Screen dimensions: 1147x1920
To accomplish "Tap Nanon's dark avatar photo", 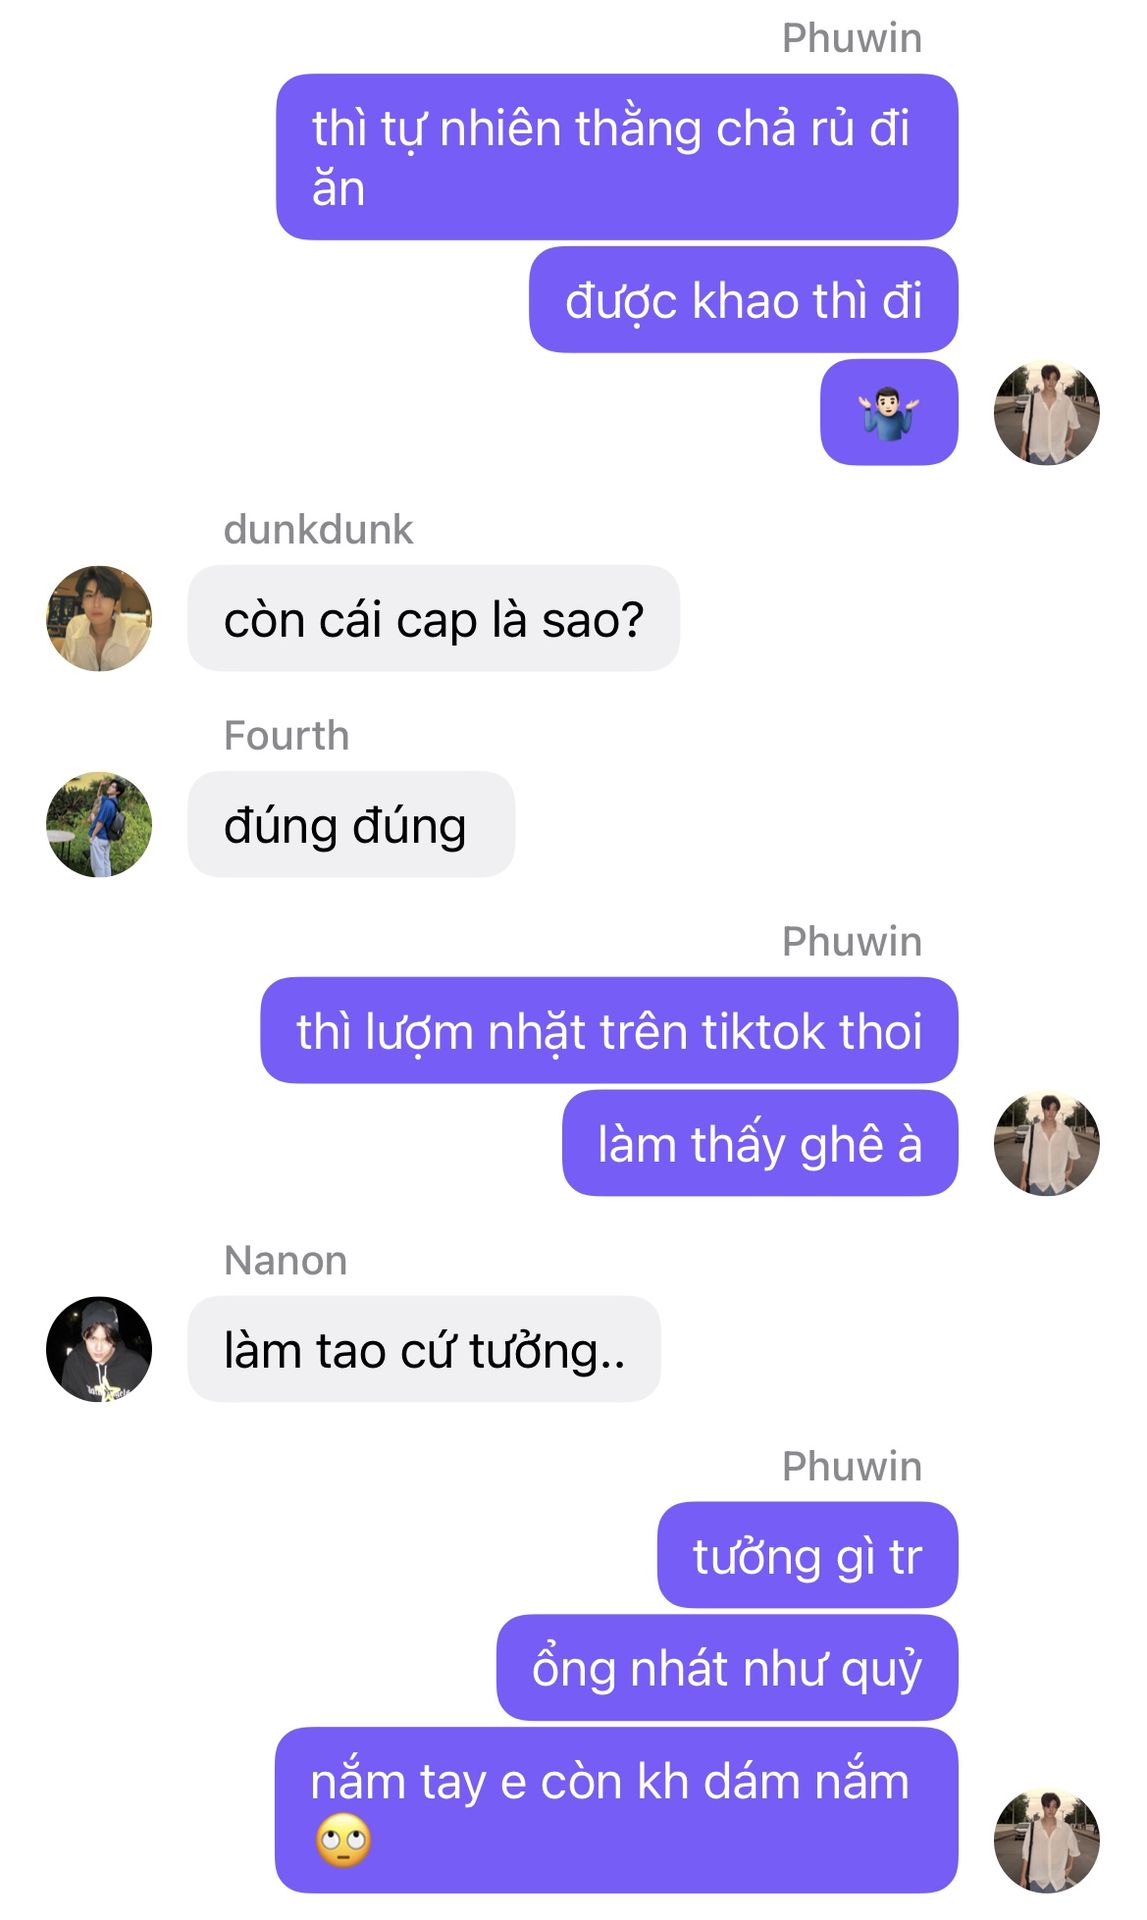I will (99, 1349).
